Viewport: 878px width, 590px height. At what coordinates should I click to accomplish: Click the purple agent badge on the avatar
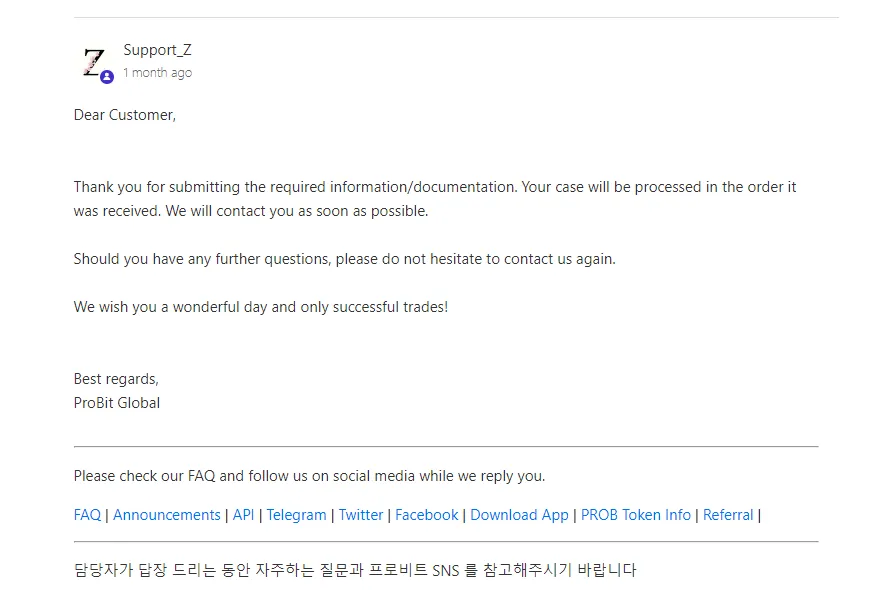coord(107,77)
